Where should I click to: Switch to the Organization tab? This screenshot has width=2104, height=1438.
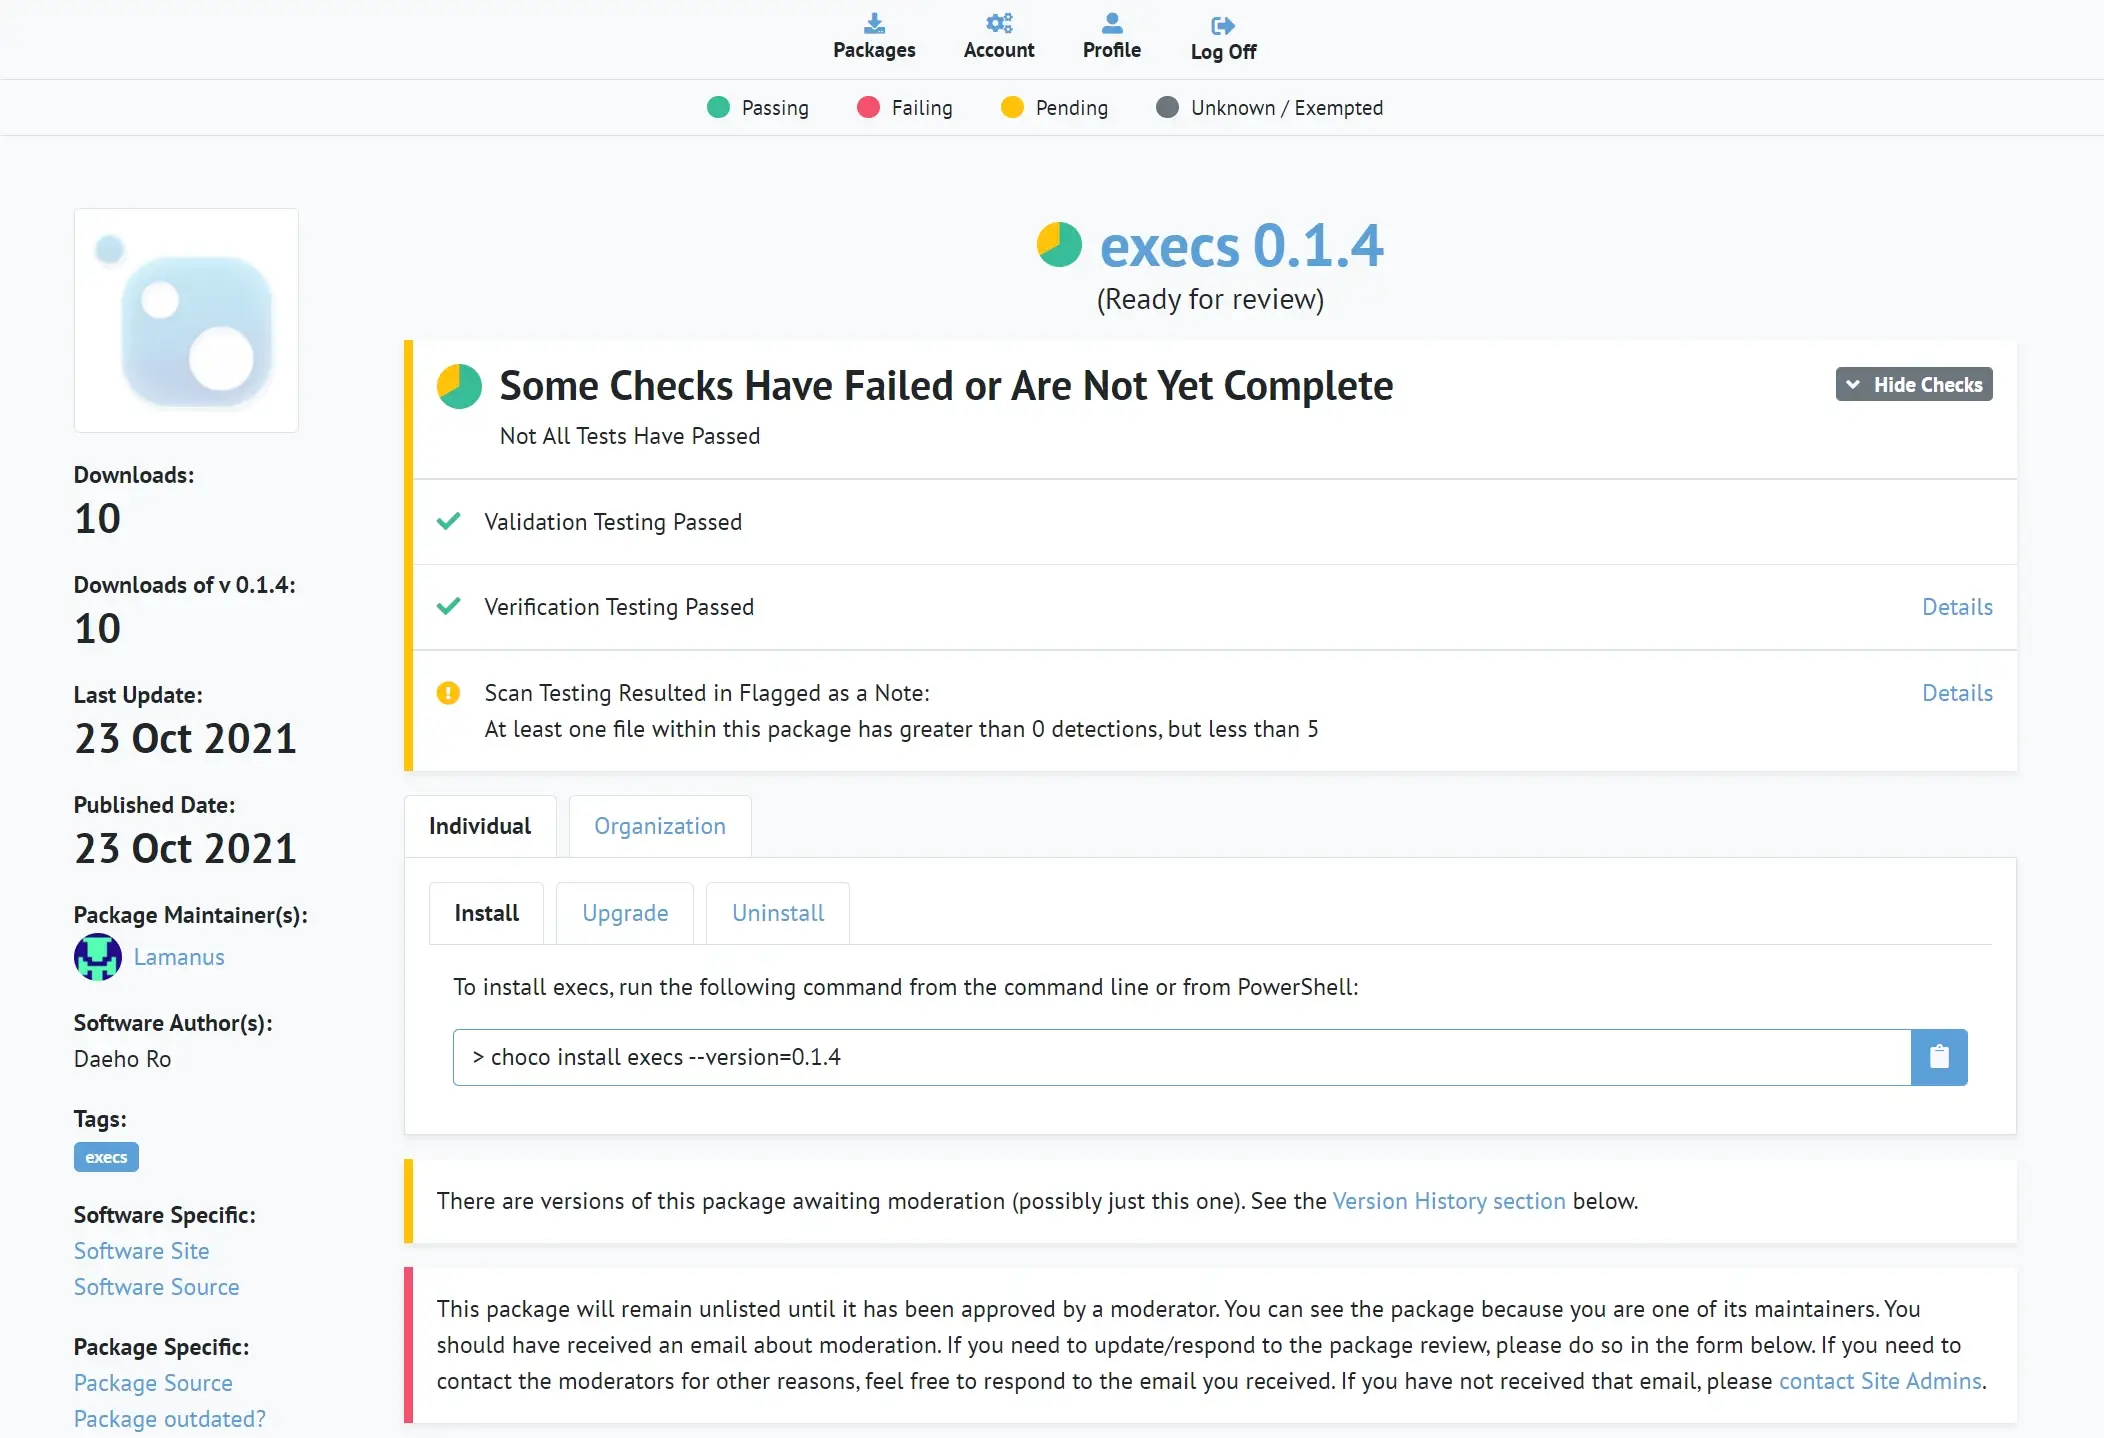pyautogui.click(x=659, y=826)
